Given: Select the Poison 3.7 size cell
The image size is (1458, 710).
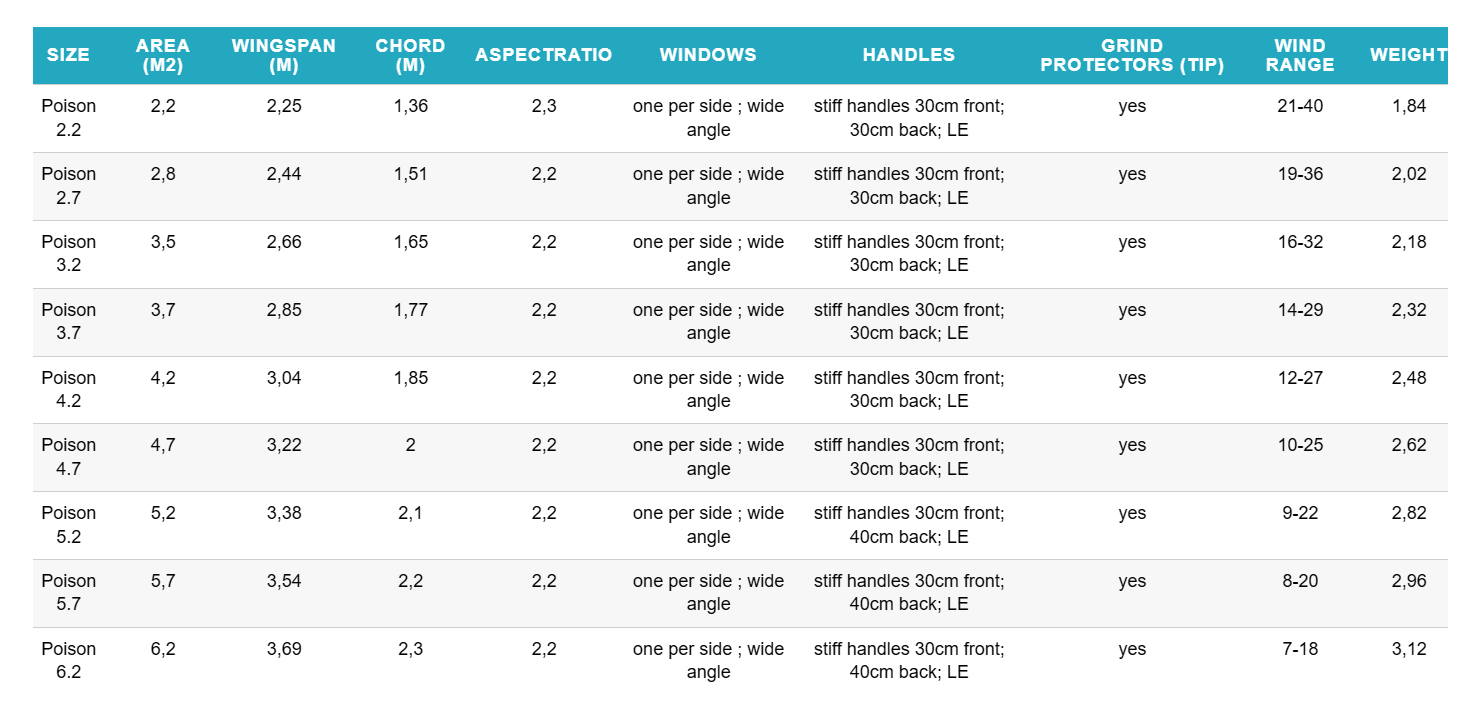Looking at the screenshot, I should [68, 322].
